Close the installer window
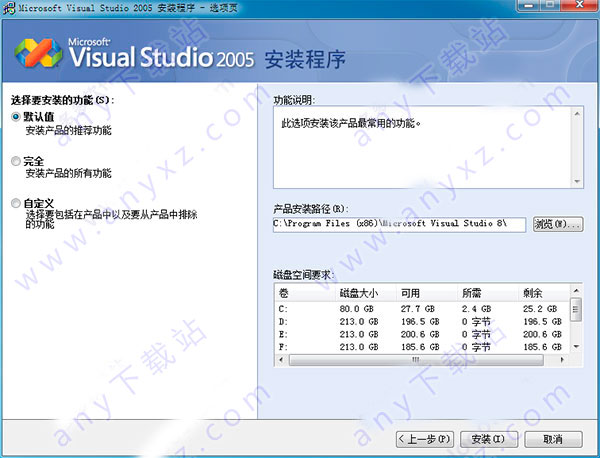 click(x=580, y=5)
